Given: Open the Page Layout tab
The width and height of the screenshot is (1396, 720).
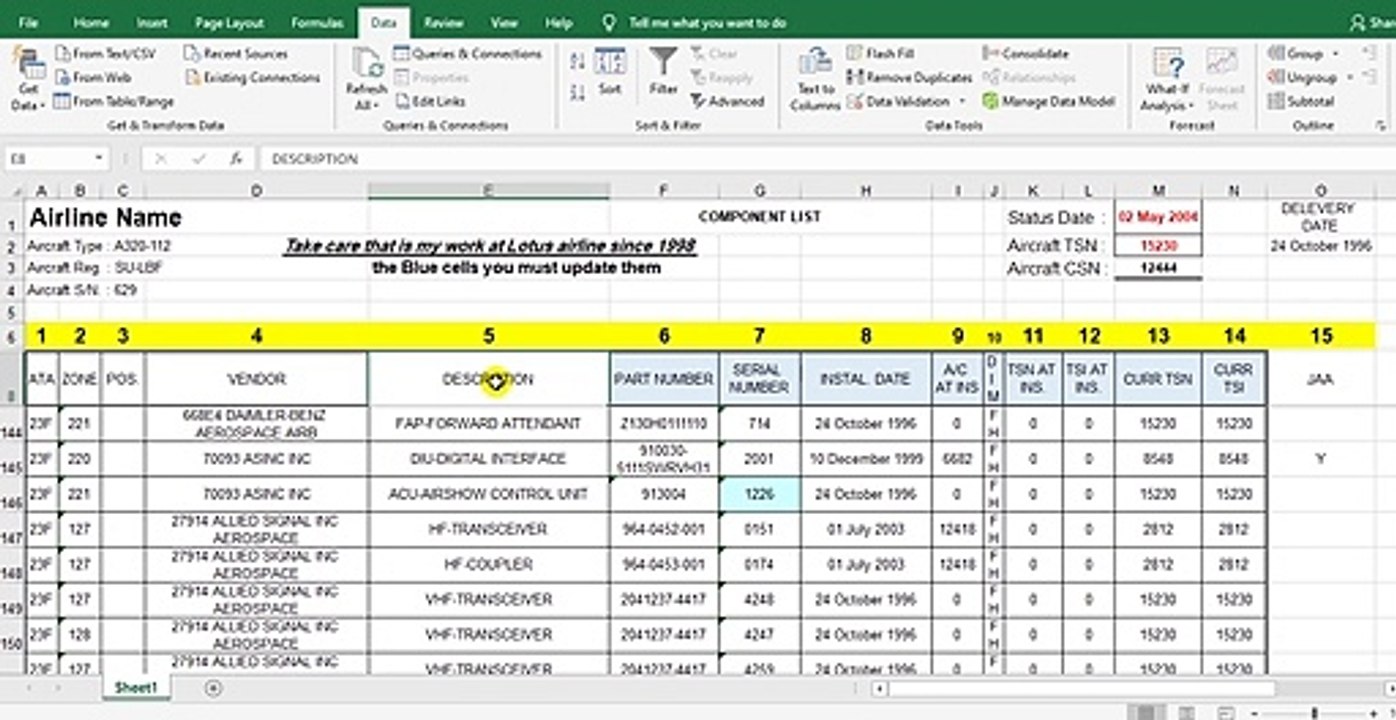Looking at the screenshot, I should (x=229, y=22).
